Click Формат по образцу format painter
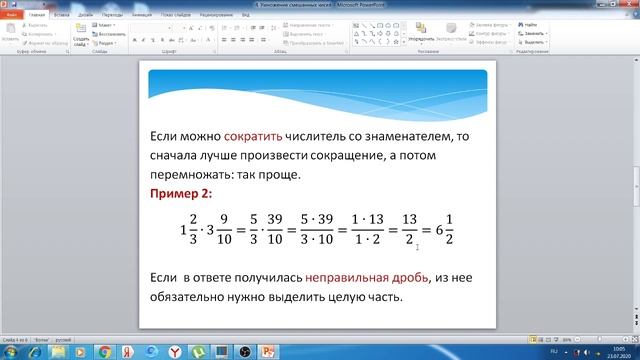640x360 pixels. (45, 43)
